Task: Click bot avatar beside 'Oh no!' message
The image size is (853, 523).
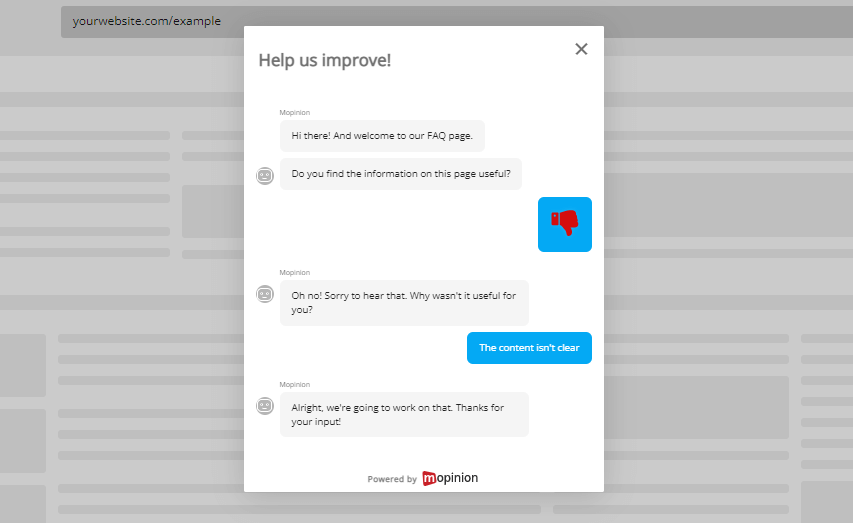Action: pos(265,294)
